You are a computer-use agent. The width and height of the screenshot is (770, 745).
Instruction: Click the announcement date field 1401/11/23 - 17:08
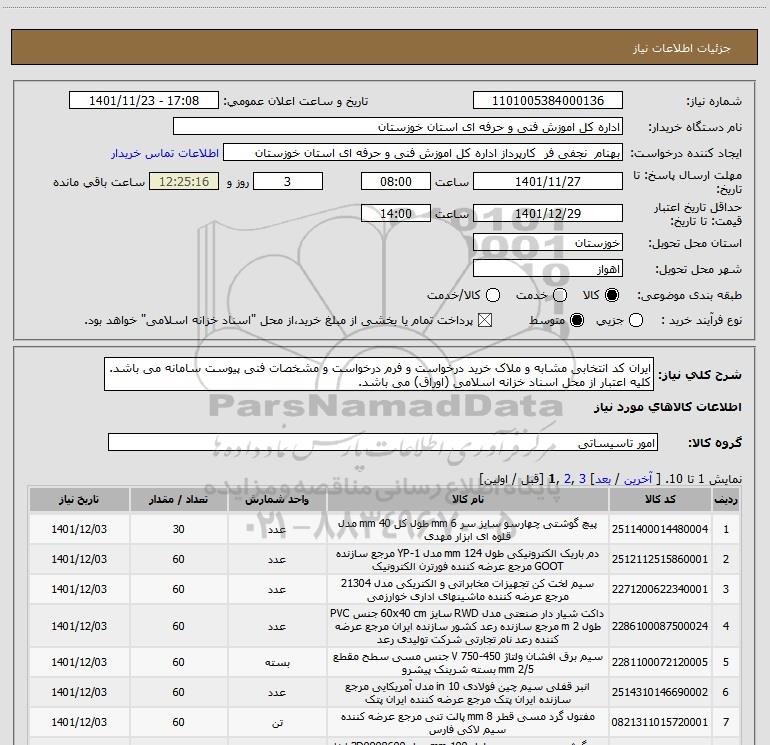pyautogui.click(x=144, y=101)
